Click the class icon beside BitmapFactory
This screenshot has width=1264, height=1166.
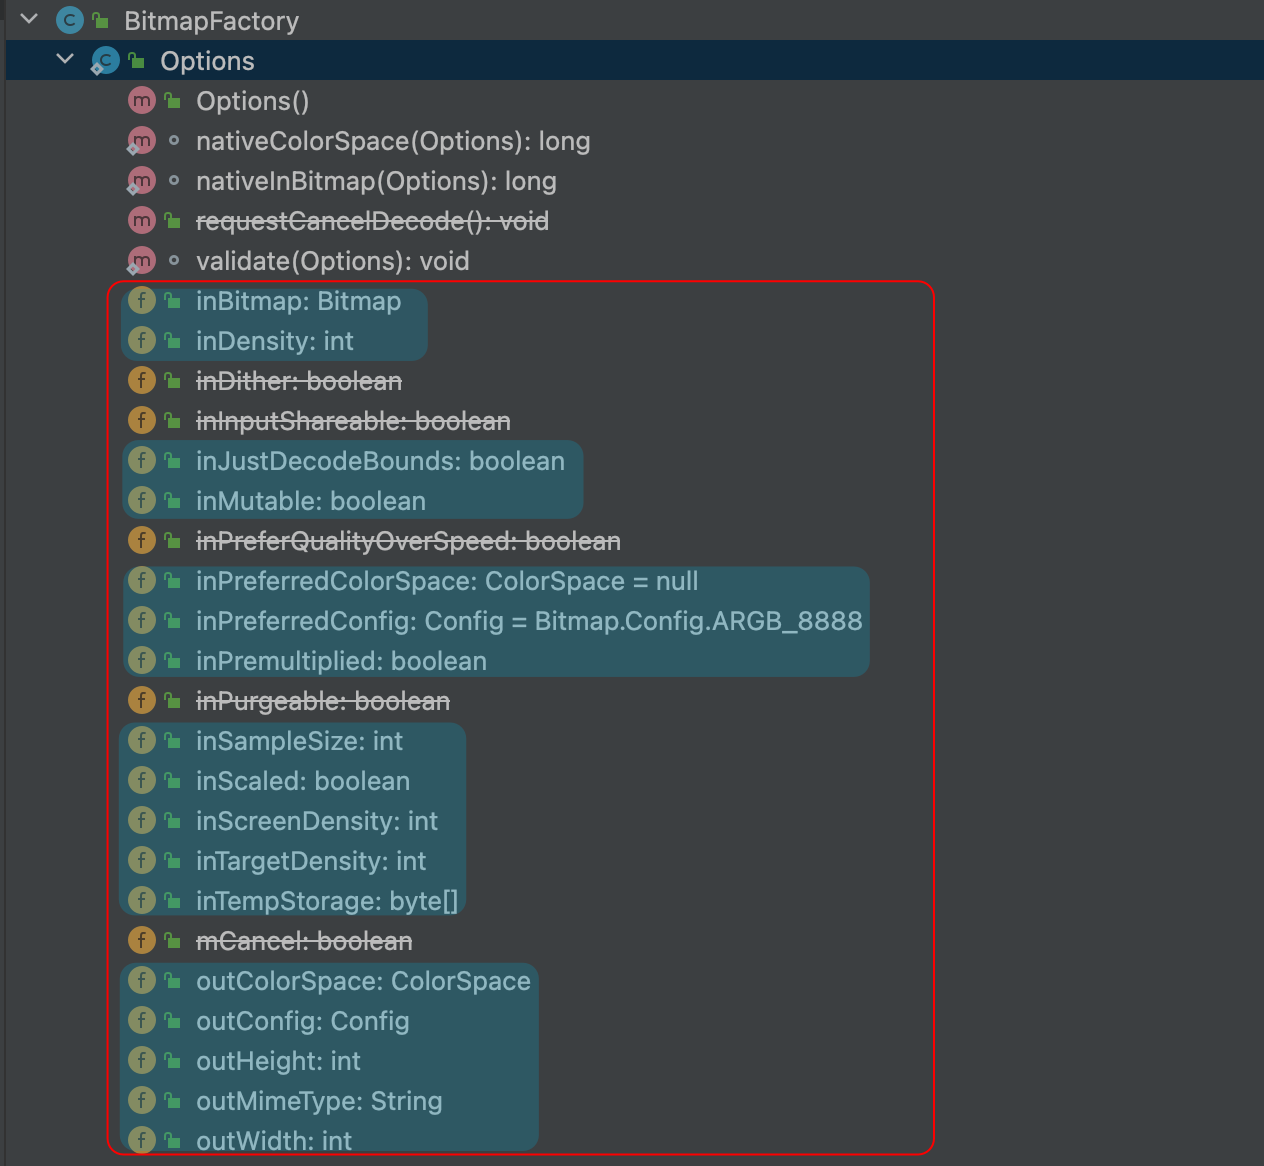[68, 20]
